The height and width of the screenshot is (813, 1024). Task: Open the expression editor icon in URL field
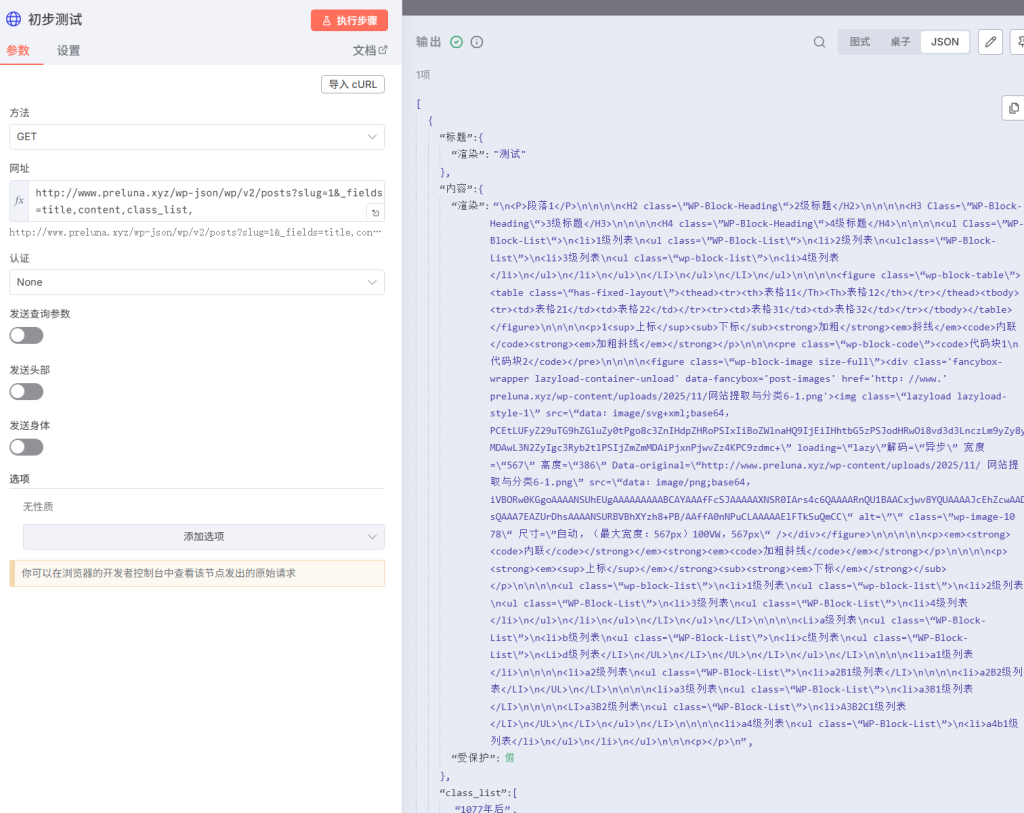[375, 212]
